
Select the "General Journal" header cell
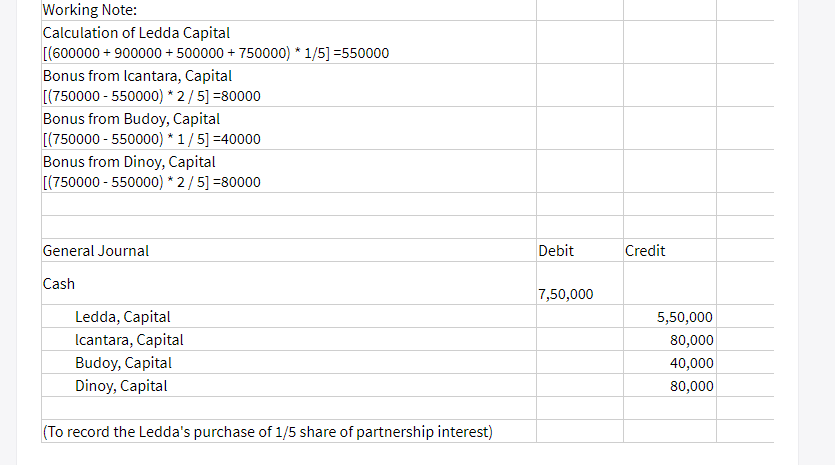pos(96,251)
